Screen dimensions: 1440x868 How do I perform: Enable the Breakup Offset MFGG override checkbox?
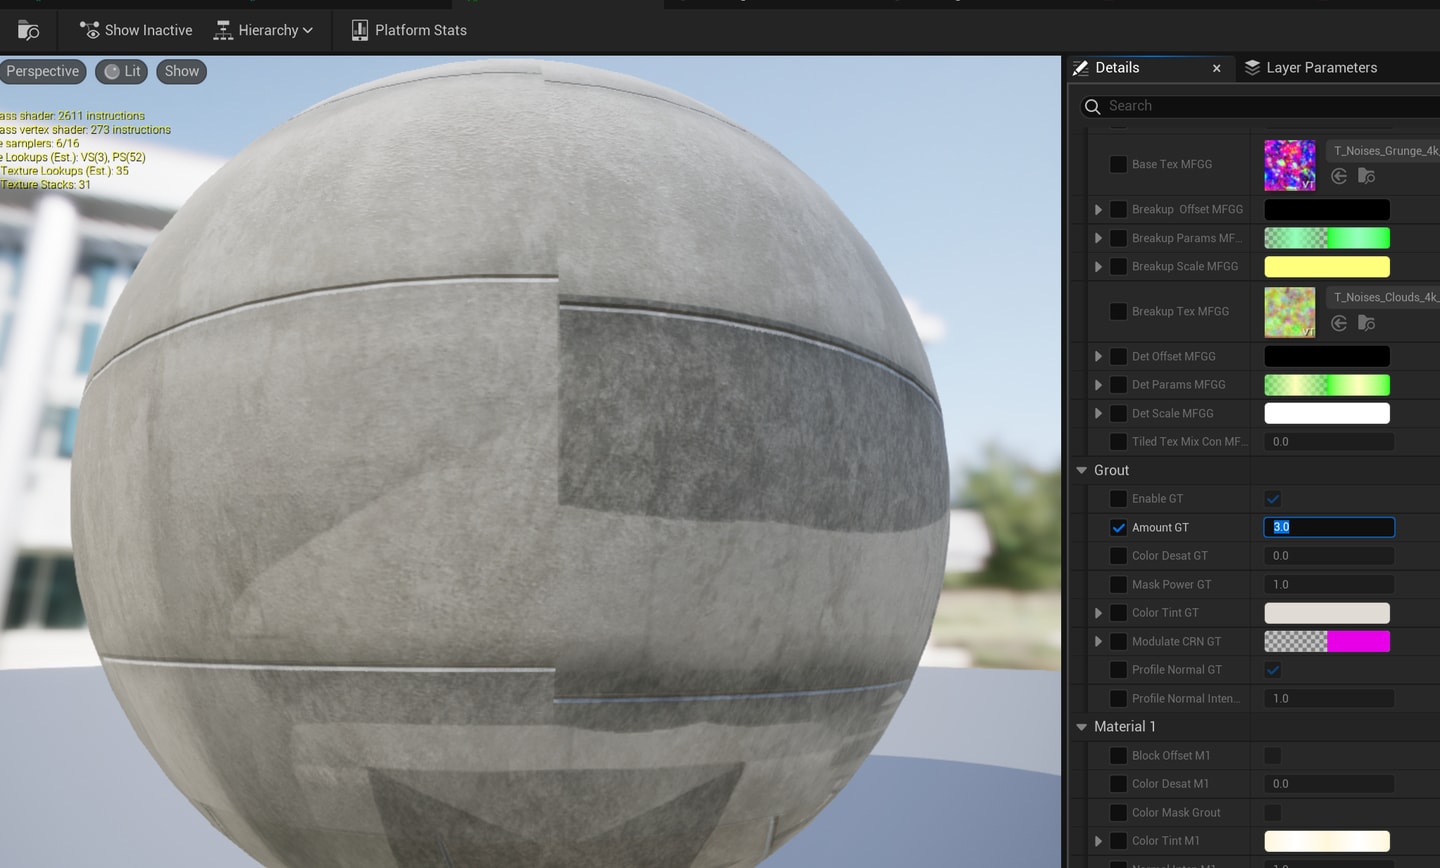(x=1118, y=209)
